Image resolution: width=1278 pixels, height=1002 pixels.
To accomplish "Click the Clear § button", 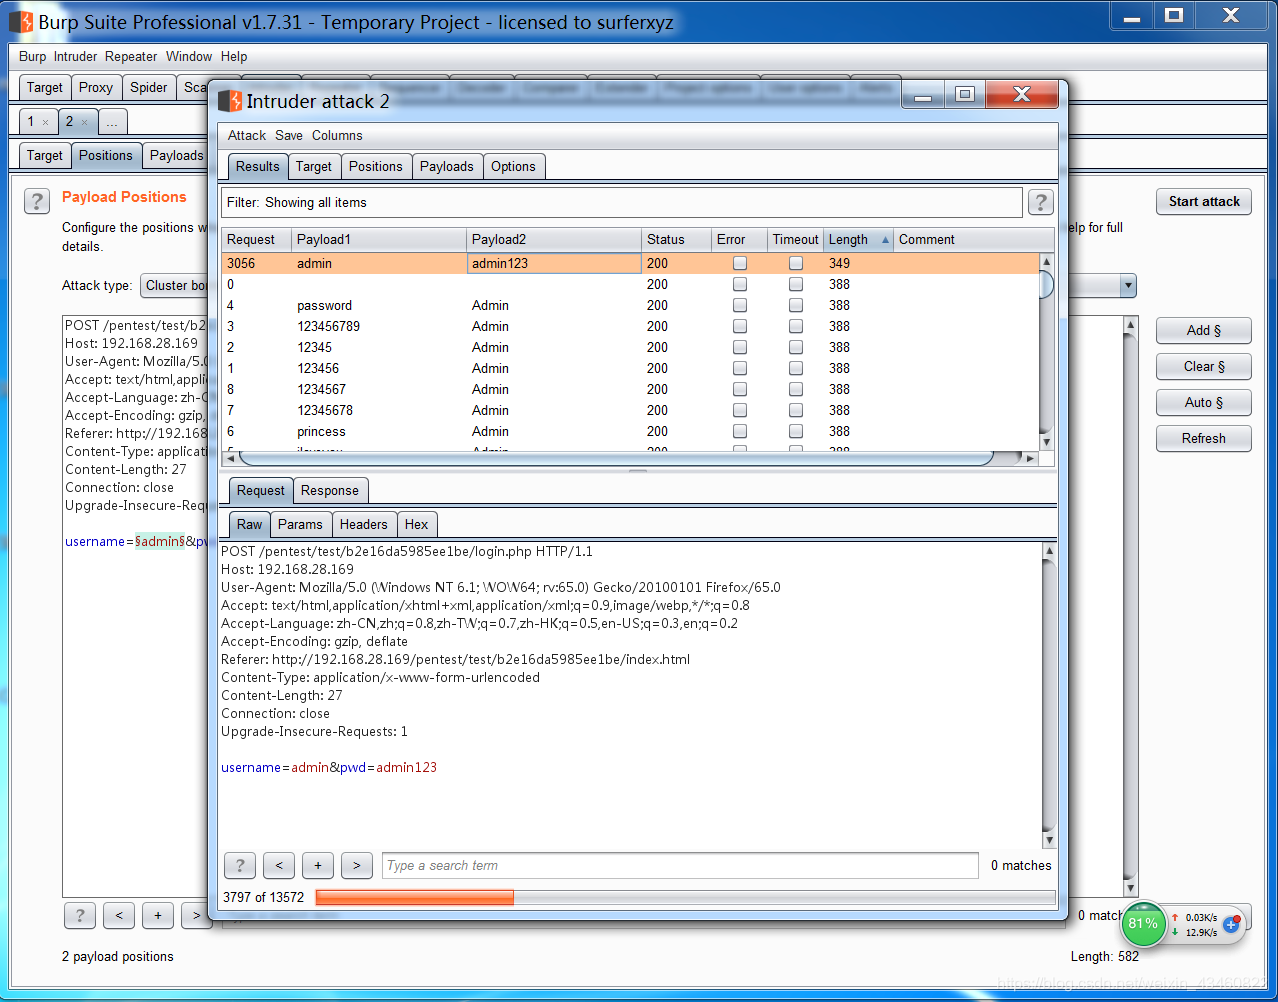I will pos(1204,366).
